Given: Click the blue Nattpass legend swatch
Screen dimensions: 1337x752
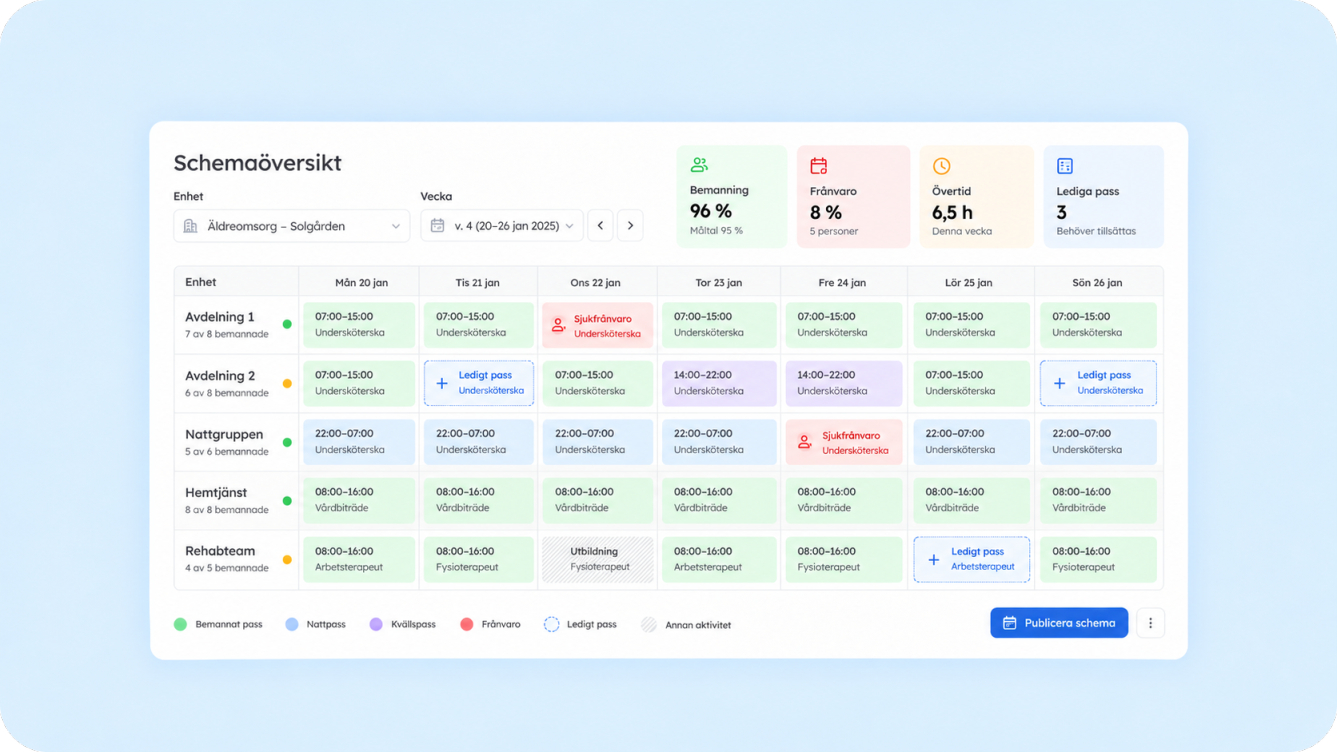Looking at the screenshot, I should pyautogui.click(x=292, y=624).
